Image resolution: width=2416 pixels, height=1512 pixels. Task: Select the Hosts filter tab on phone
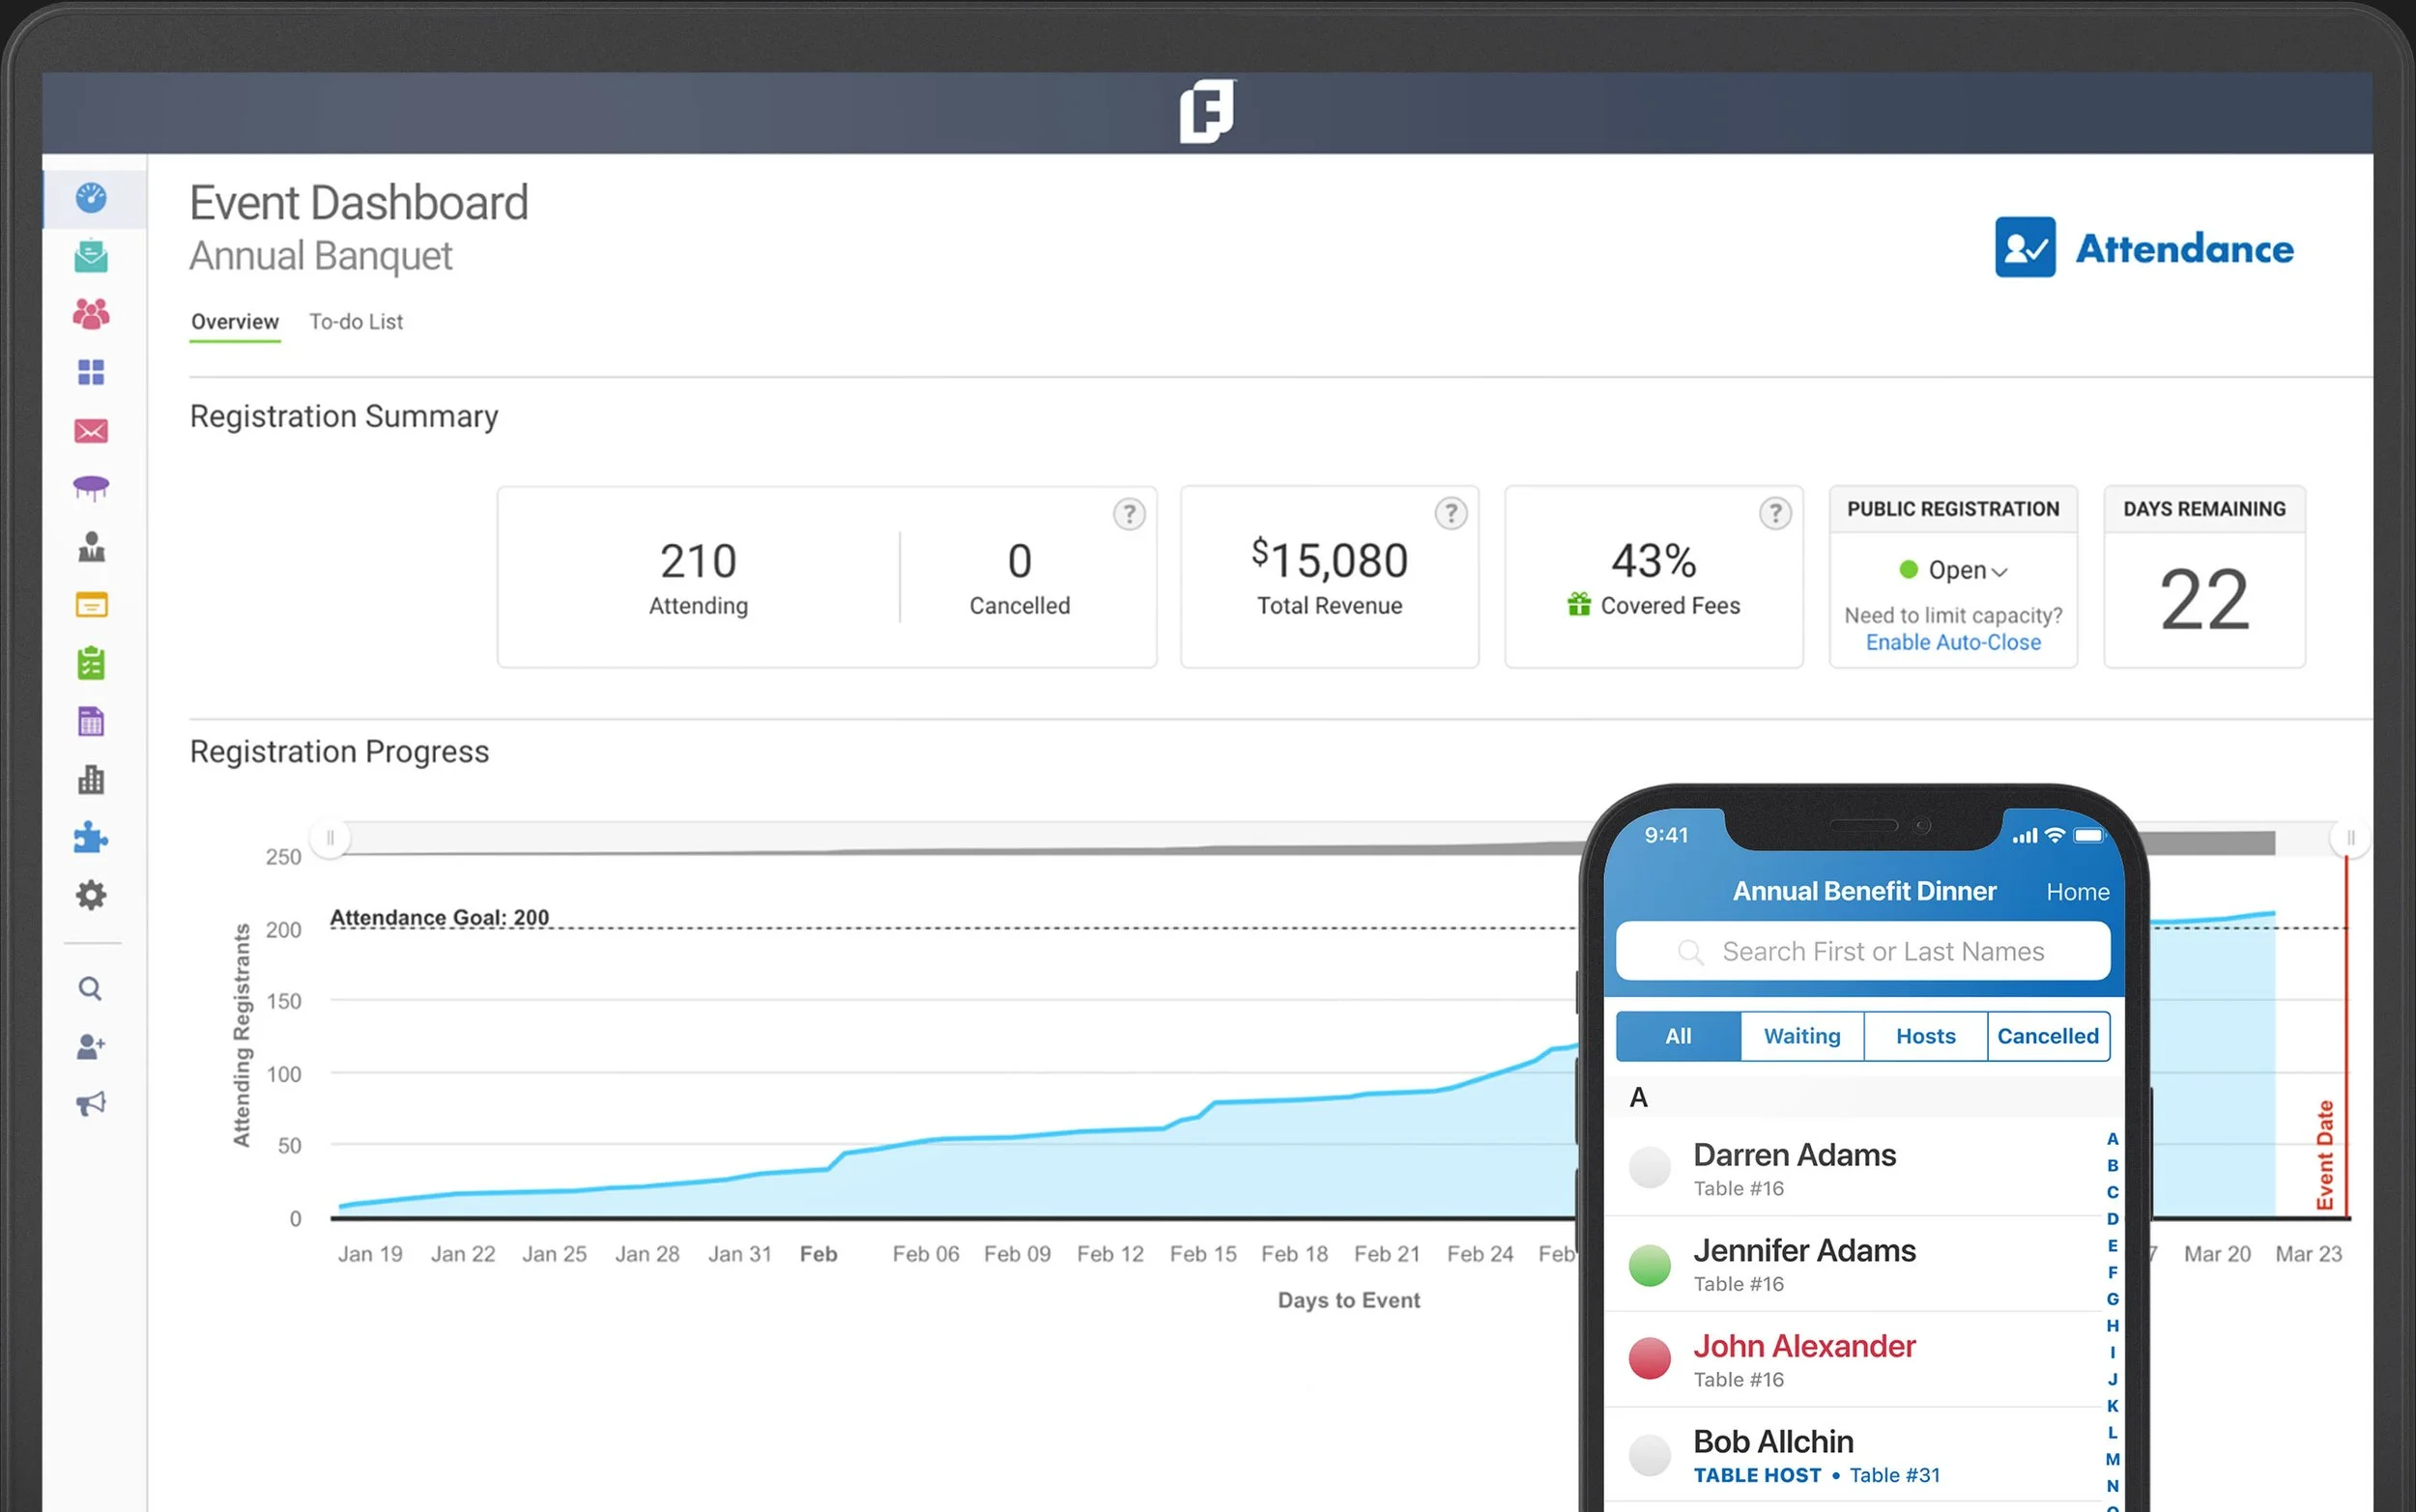(x=1925, y=1036)
